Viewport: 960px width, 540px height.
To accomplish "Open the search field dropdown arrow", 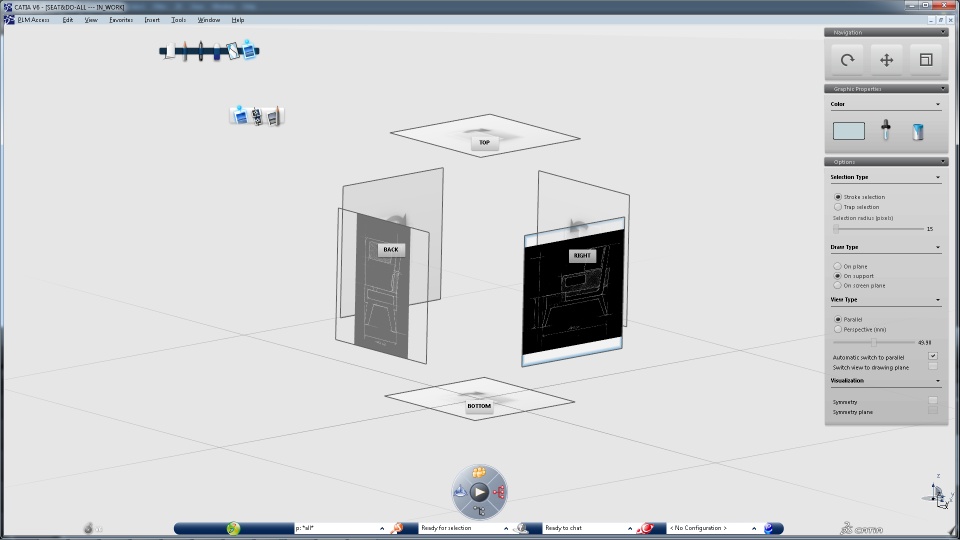I will pyautogui.click(x=382, y=528).
